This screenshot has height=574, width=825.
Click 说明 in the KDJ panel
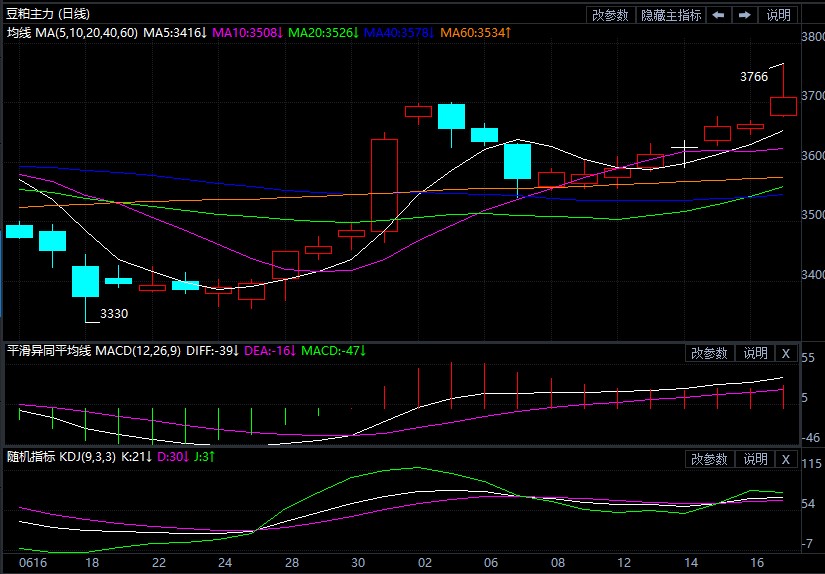pyautogui.click(x=754, y=459)
